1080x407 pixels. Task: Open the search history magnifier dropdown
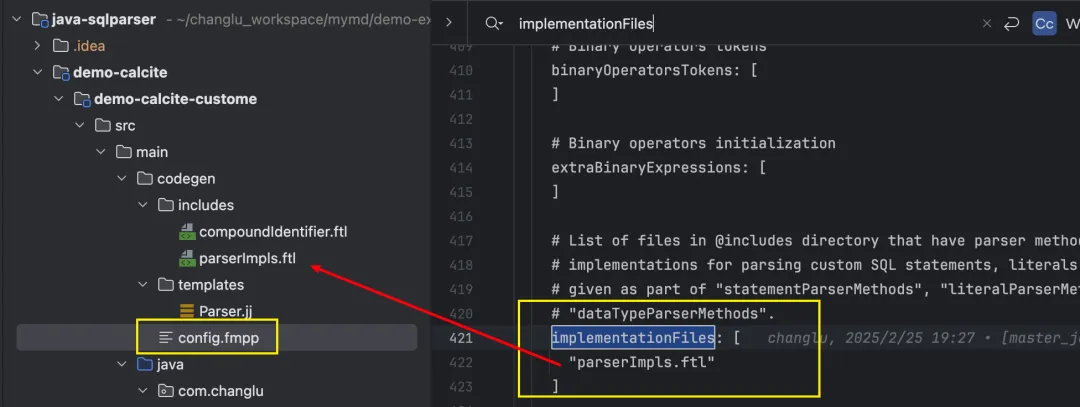pos(493,23)
